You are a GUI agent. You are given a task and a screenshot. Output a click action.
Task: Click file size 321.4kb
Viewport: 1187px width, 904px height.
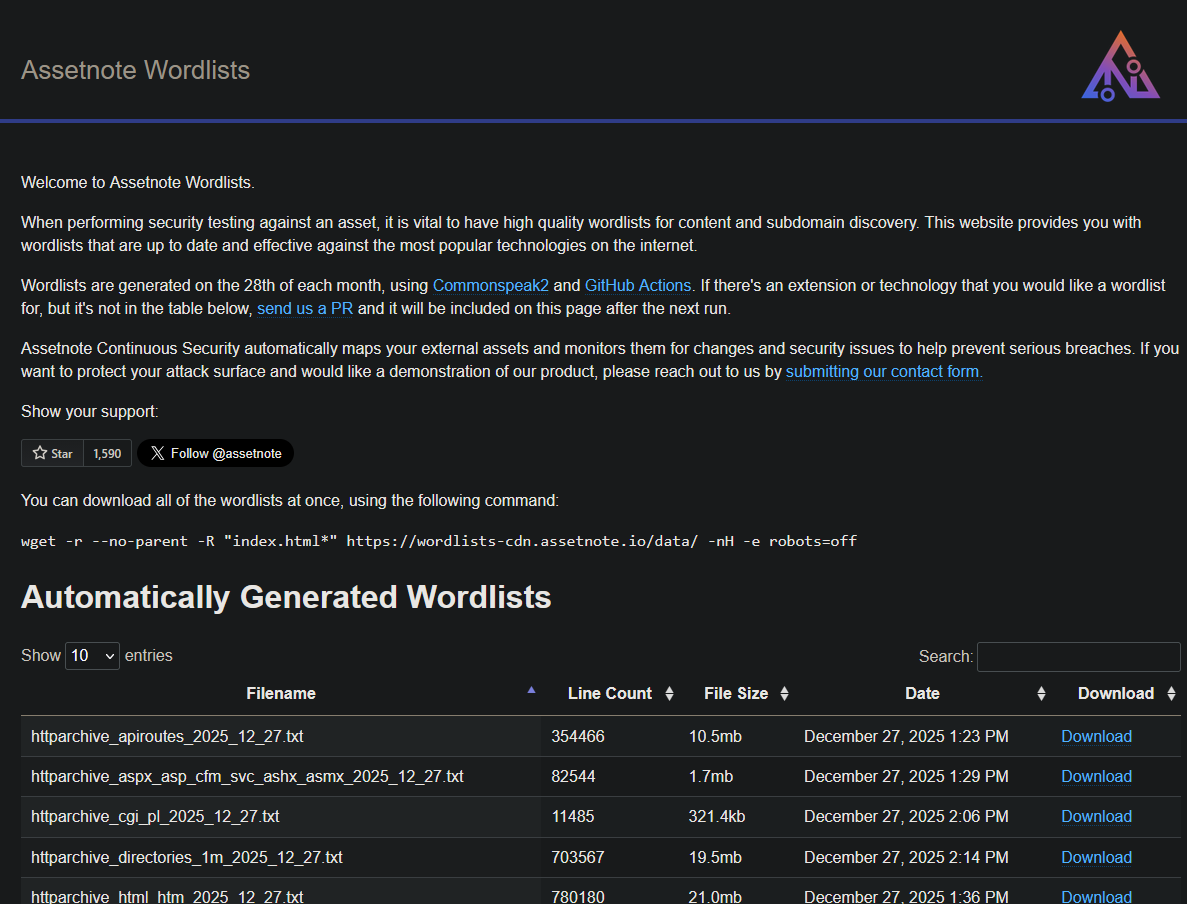(x=717, y=817)
